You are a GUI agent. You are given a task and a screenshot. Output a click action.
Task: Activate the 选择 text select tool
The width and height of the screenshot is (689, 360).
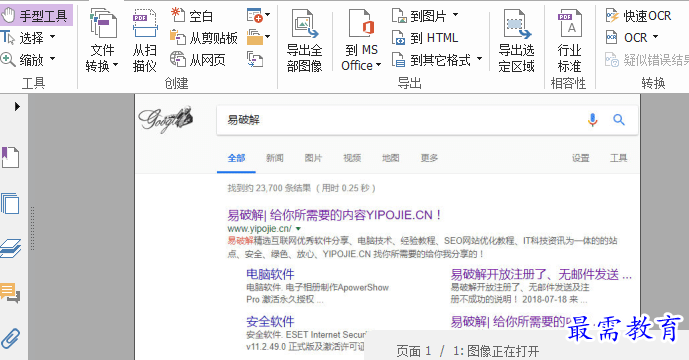click(23, 38)
